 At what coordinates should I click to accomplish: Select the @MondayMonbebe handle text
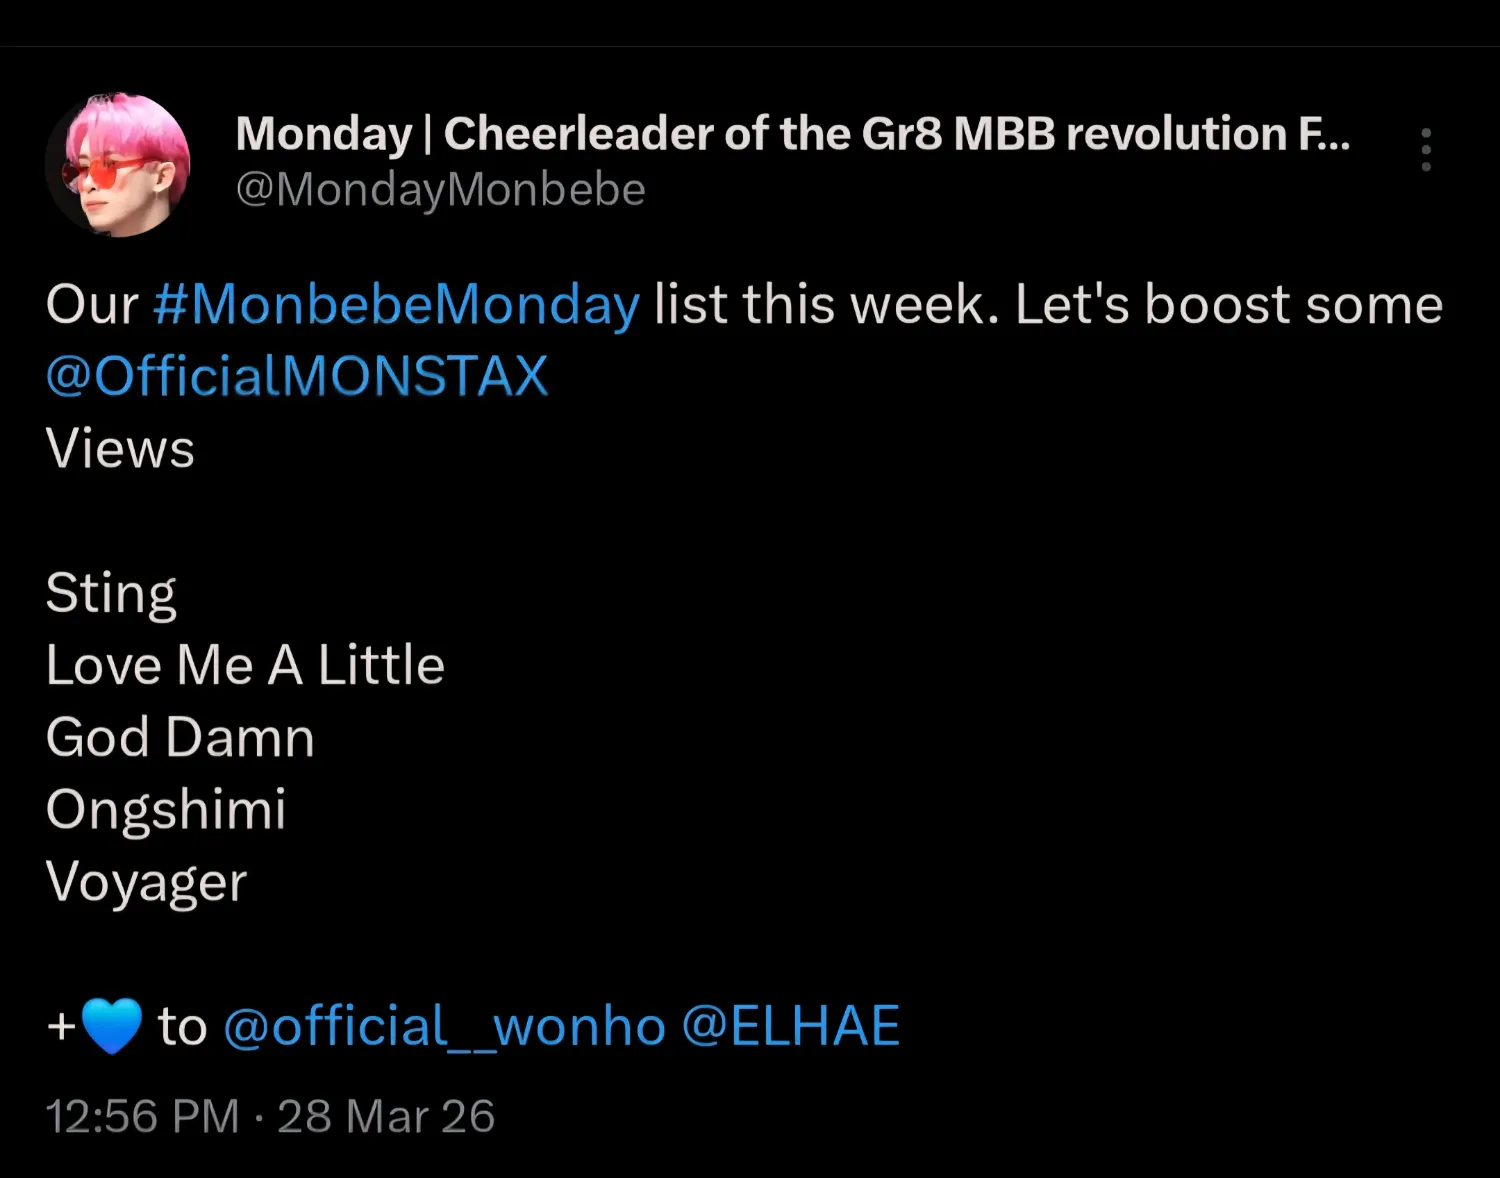pos(443,190)
